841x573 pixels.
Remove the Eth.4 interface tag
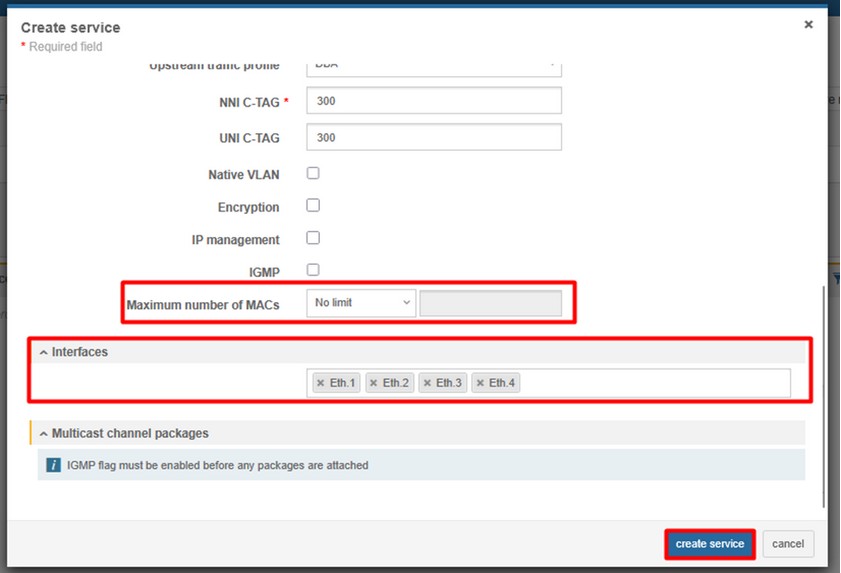coord(480,383)
